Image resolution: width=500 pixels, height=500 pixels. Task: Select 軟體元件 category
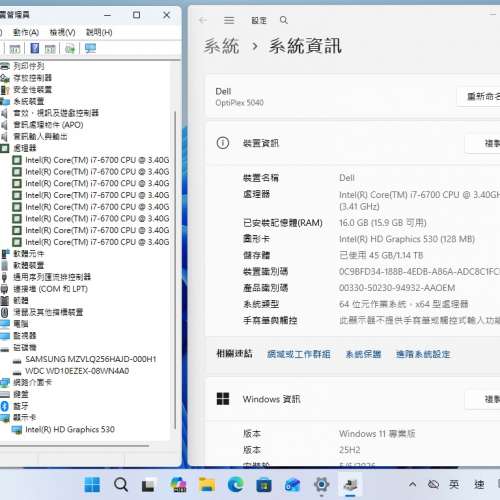click(29, 254)
